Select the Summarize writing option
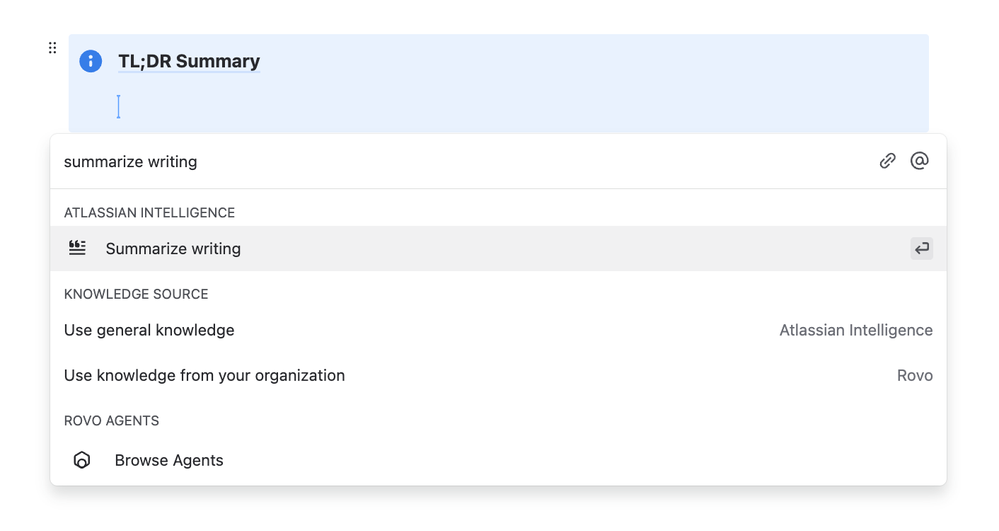 coord(173,249)
